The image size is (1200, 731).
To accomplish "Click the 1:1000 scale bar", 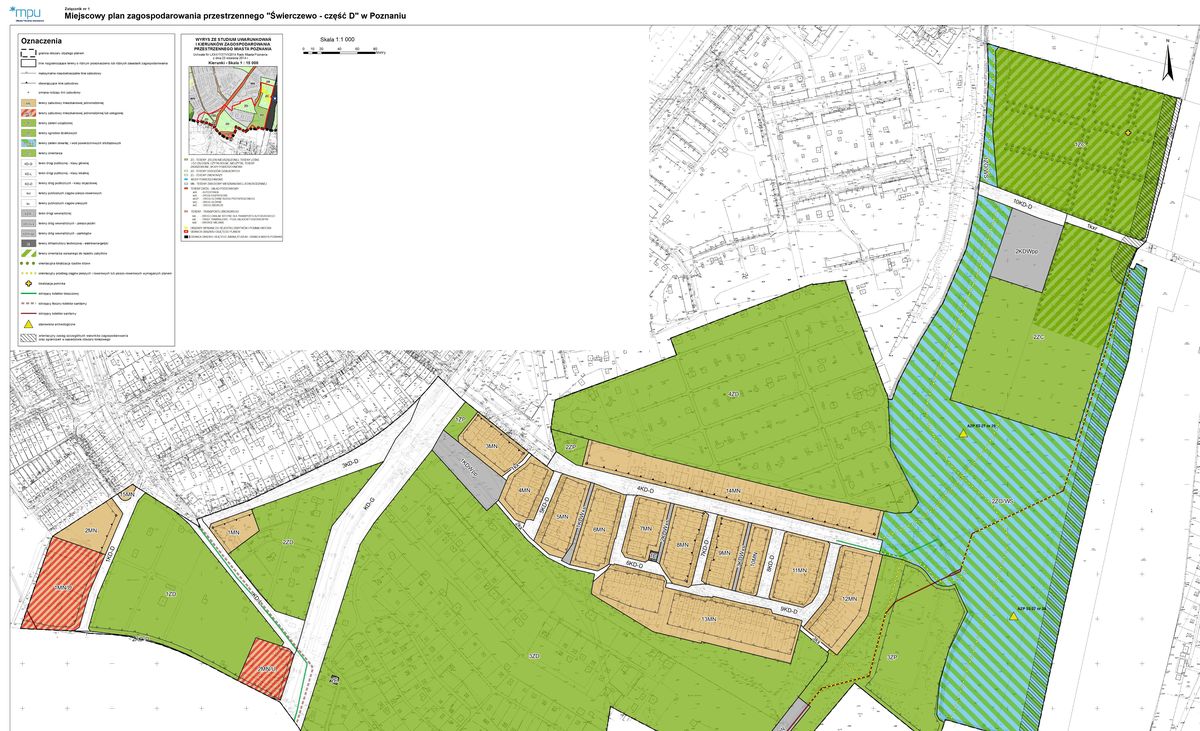I will point(340,51).
